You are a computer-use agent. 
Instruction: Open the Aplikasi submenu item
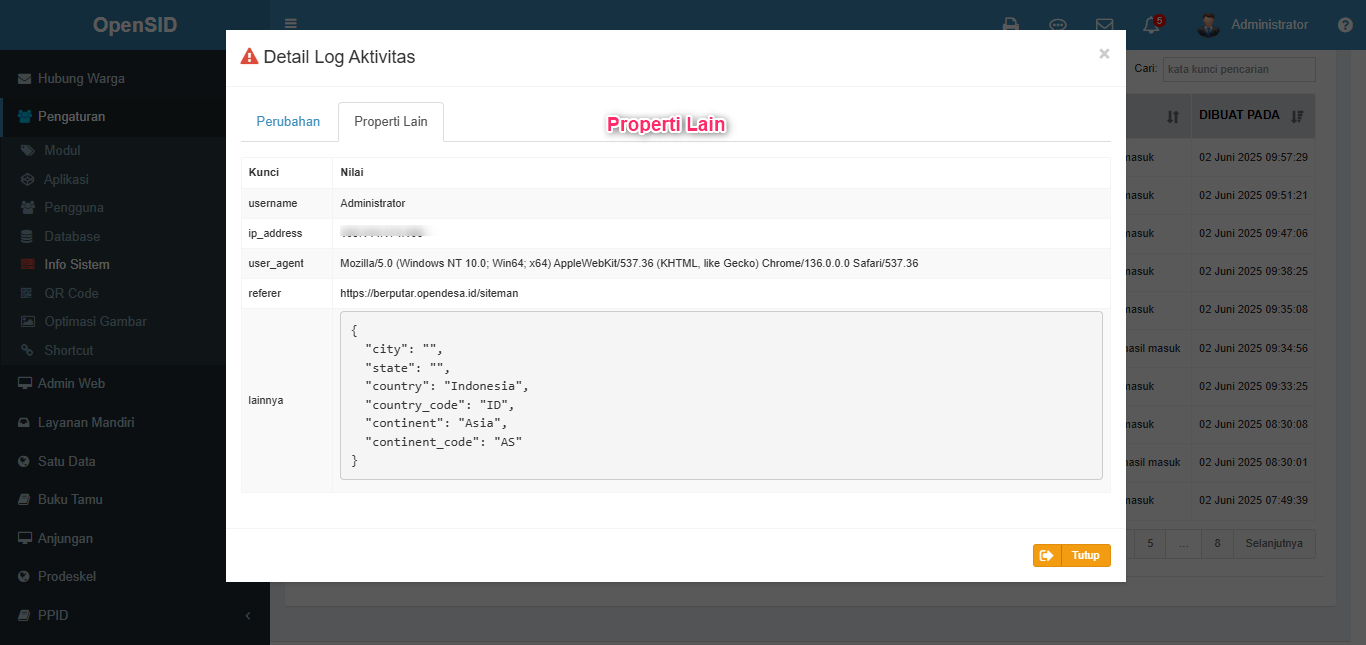click(66, 179)
